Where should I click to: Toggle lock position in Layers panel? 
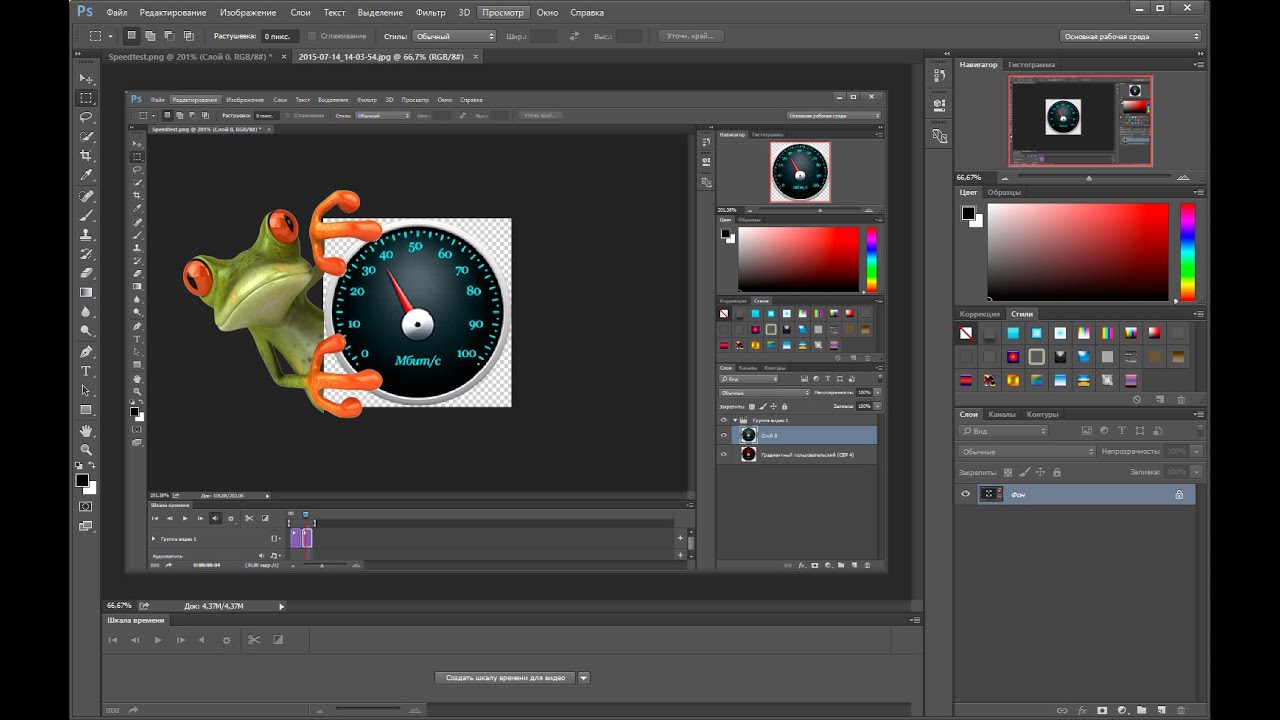[x=1040, y=472]
